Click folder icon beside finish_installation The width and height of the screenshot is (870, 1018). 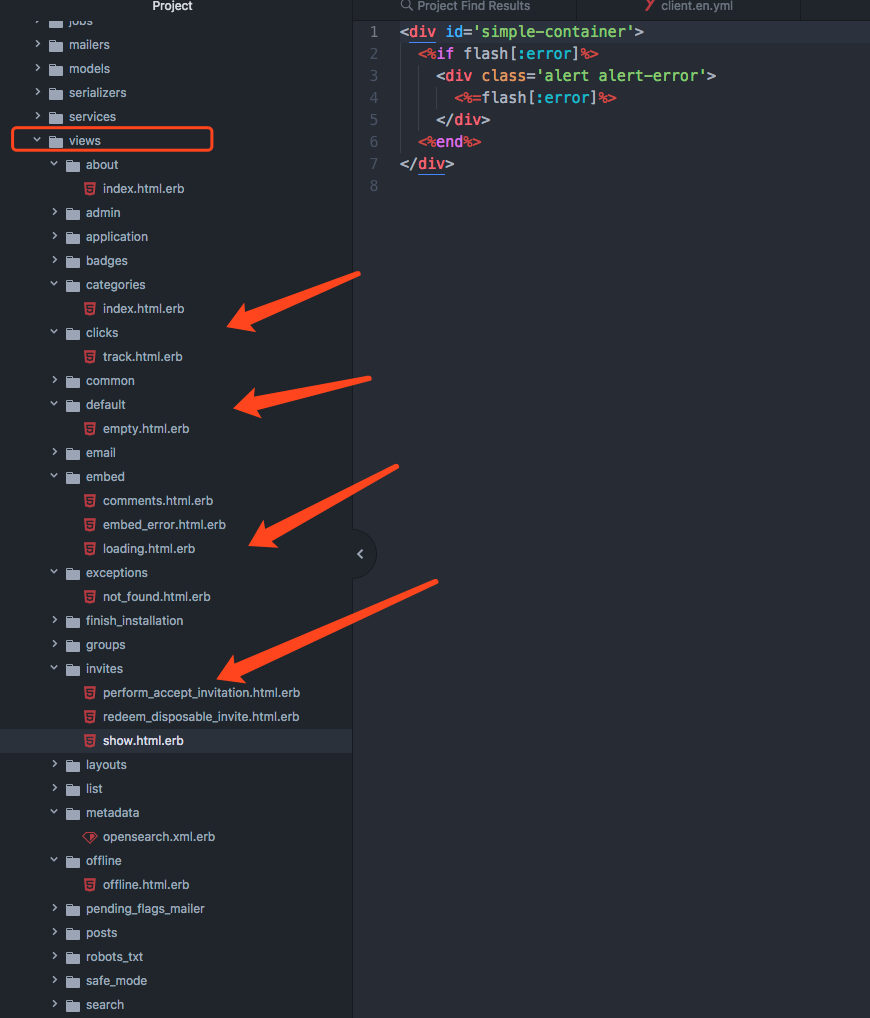73,621
